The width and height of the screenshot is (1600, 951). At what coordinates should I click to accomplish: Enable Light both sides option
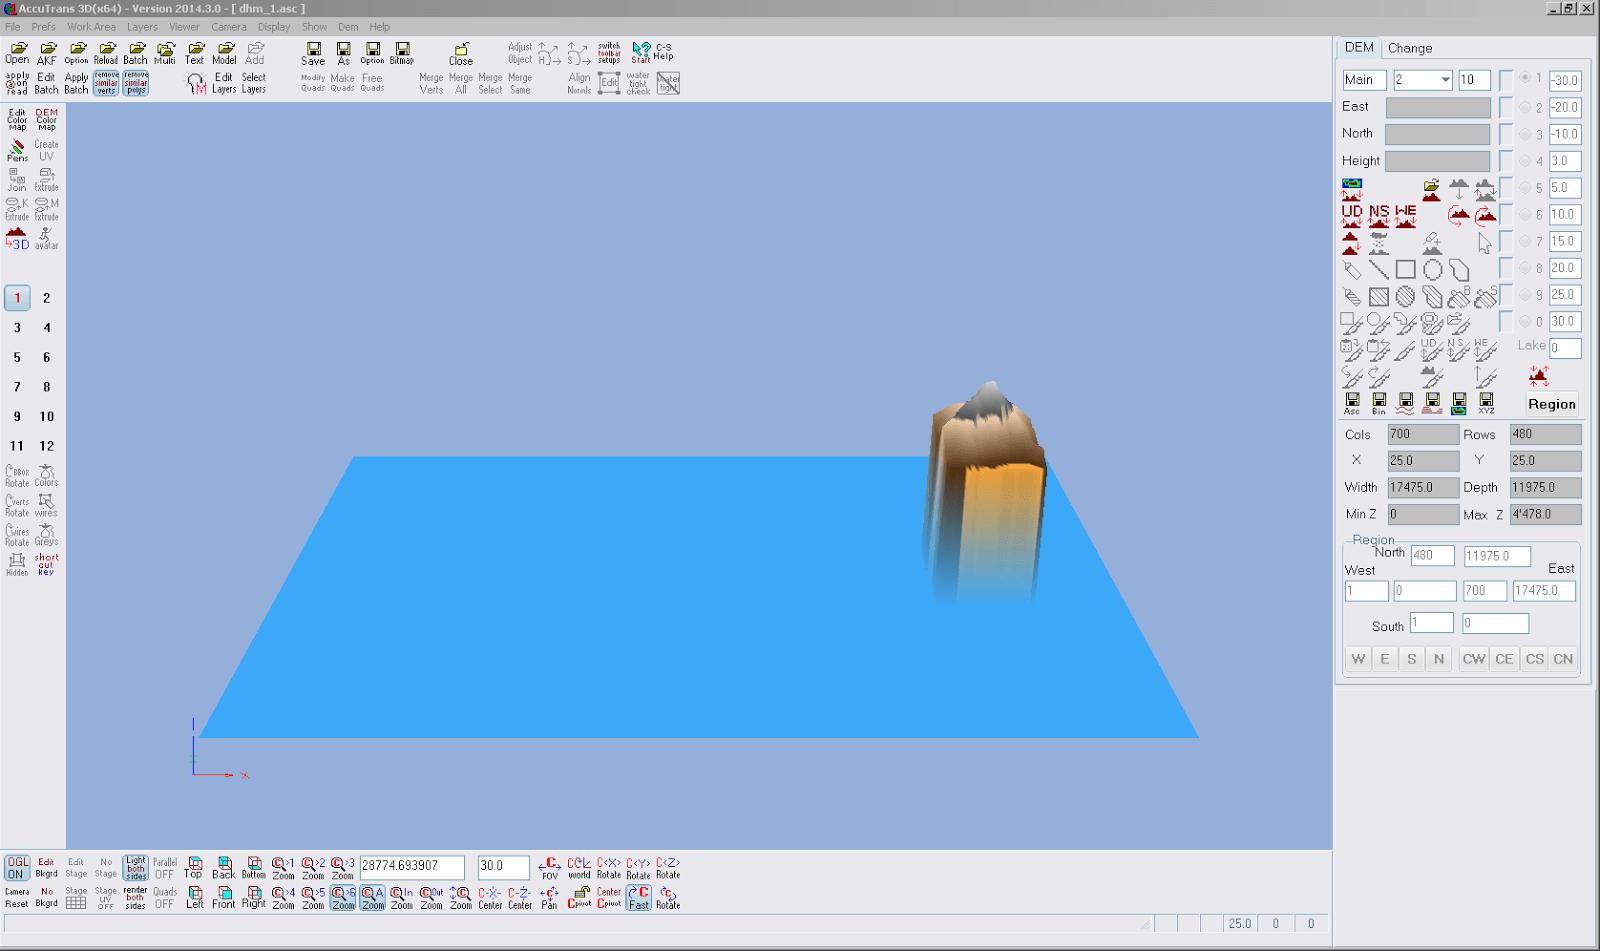(135, 868)
